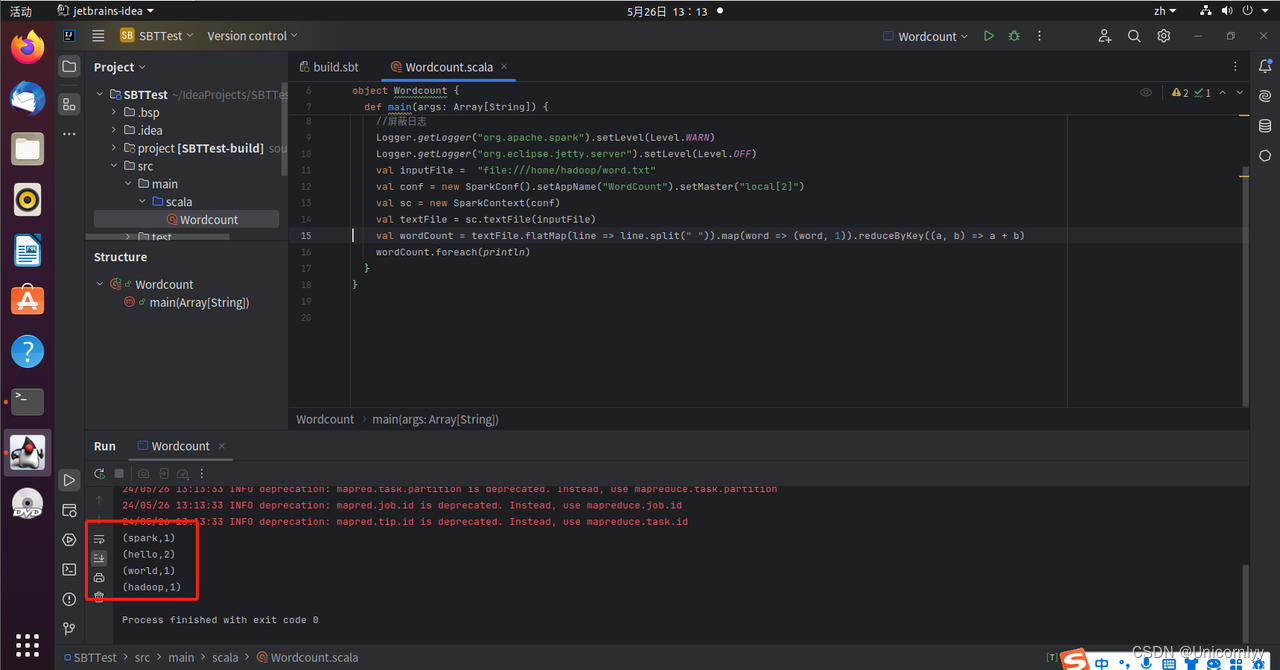Viewport: 1280px width, 670px height.
Task: Open the AI Assistant spiral icon
Action: [1265, 96]
